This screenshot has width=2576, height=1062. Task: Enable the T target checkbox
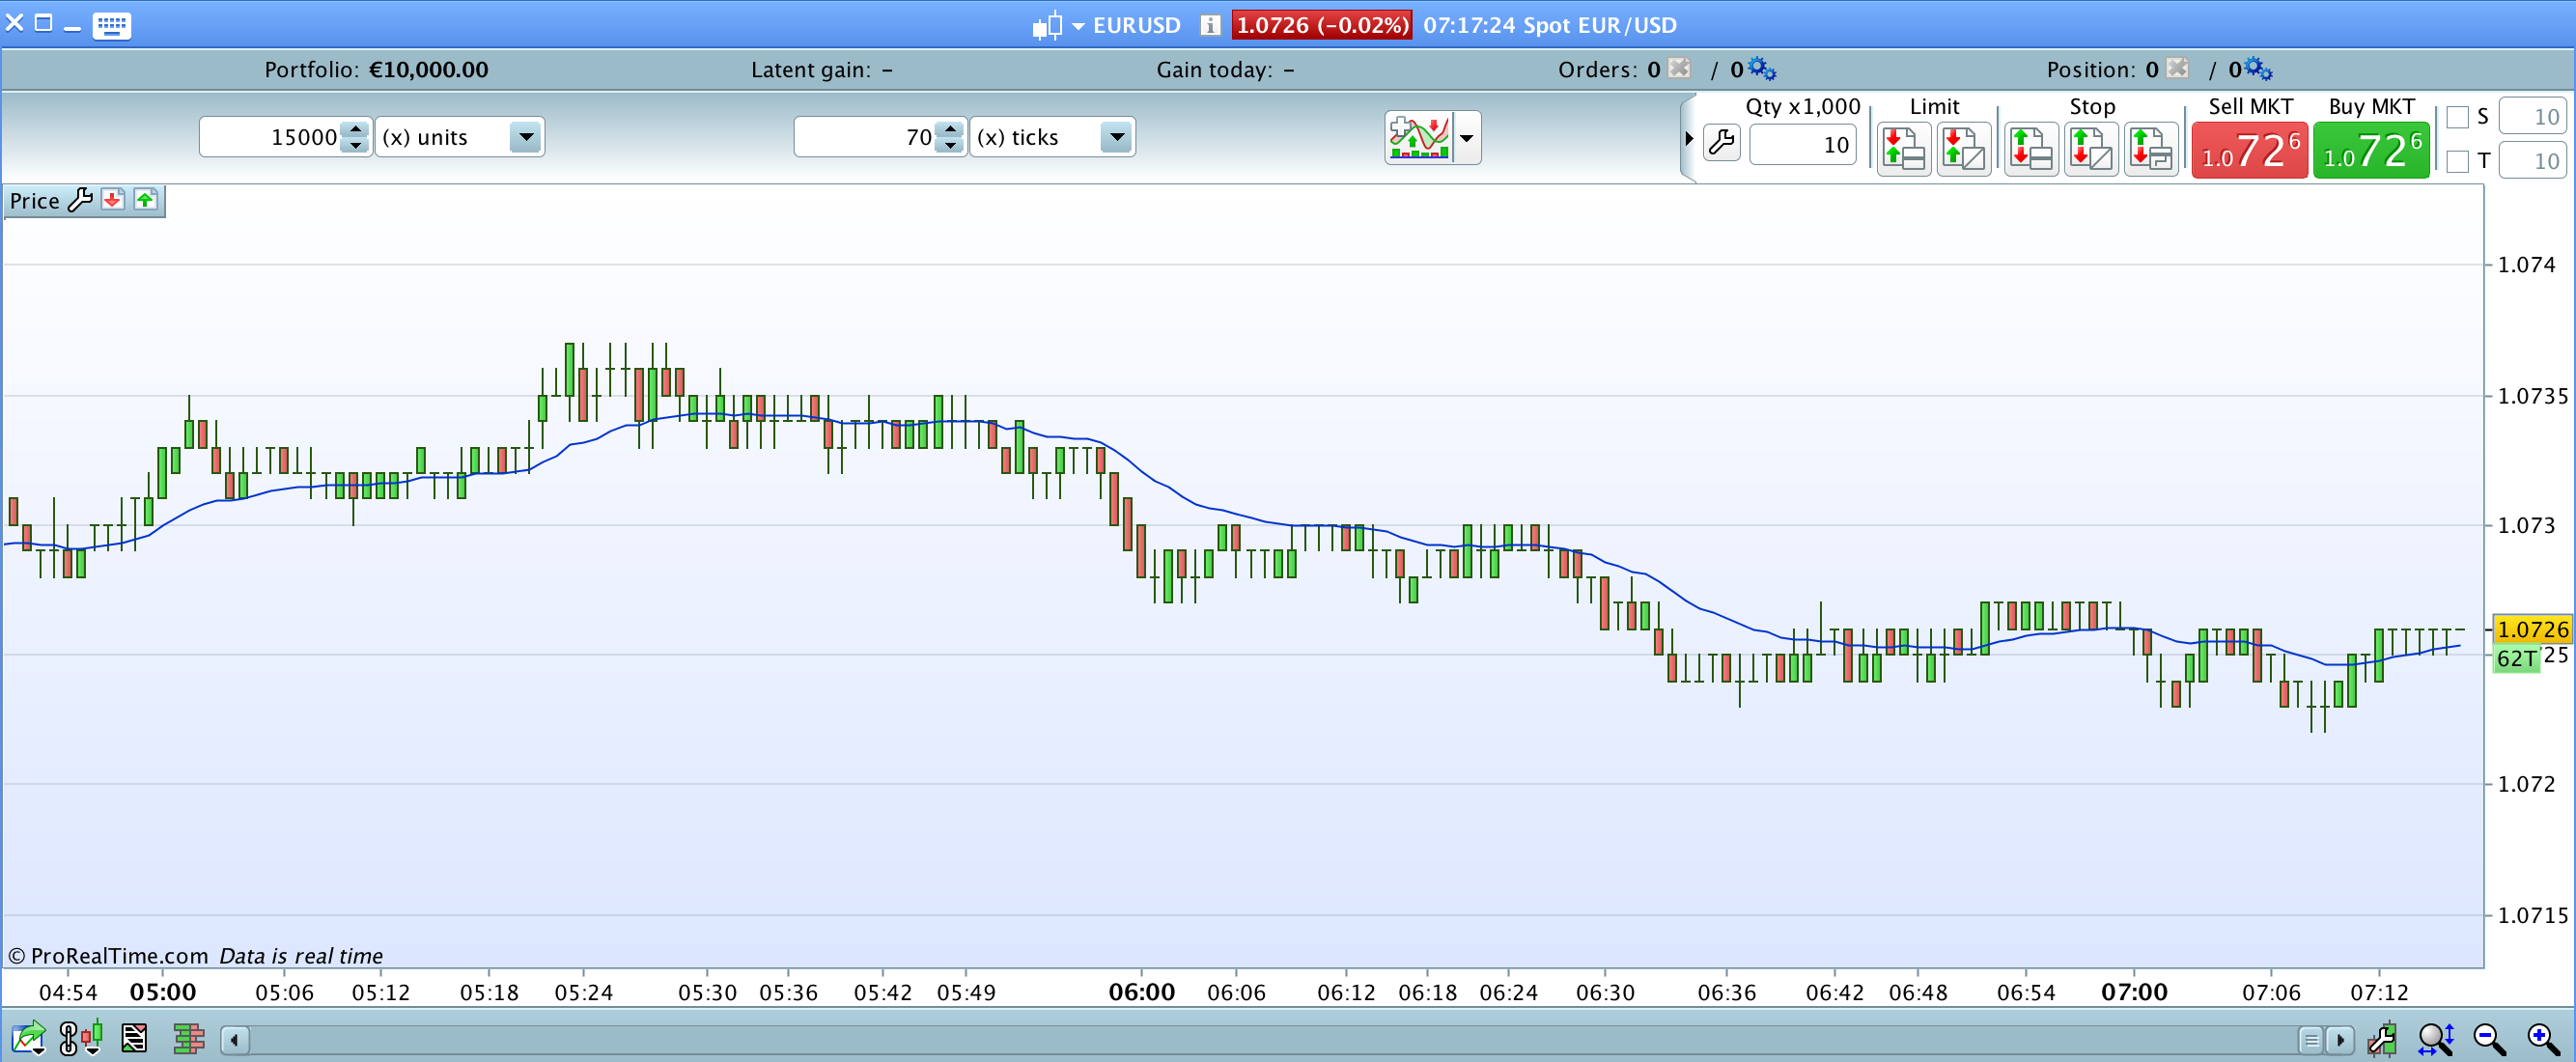coord(2458,161)
